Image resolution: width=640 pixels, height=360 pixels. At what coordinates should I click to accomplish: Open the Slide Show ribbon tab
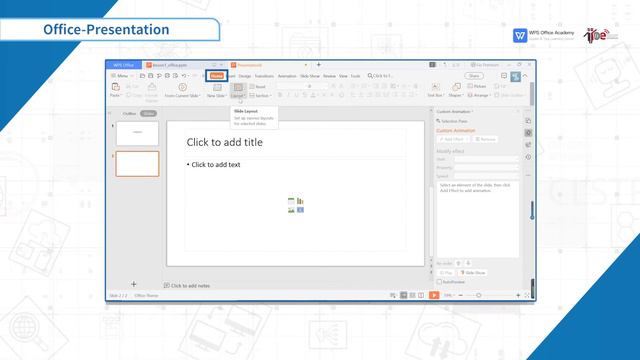coord(310,76)
